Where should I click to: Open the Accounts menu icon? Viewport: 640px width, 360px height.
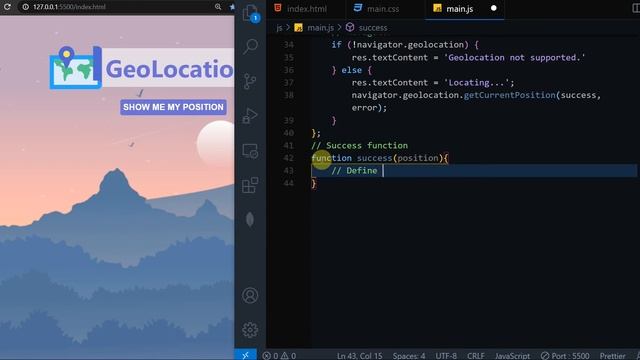tap(250, 295)
